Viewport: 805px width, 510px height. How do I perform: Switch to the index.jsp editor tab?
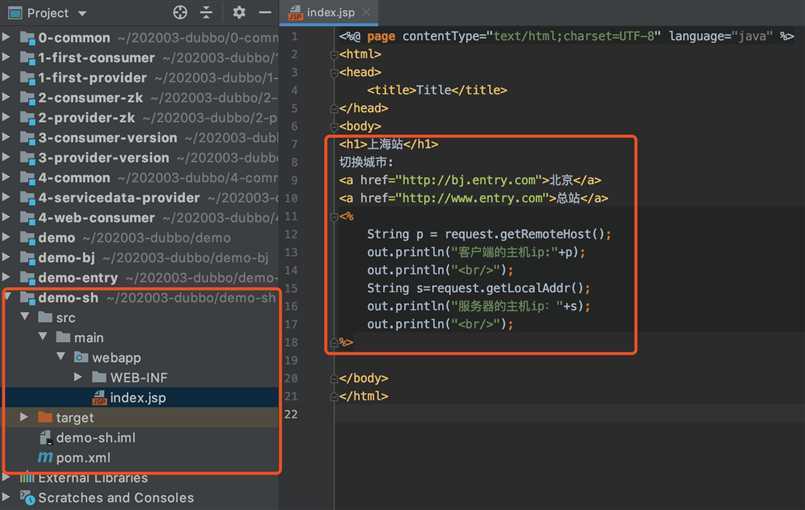(x=331, y=13)
